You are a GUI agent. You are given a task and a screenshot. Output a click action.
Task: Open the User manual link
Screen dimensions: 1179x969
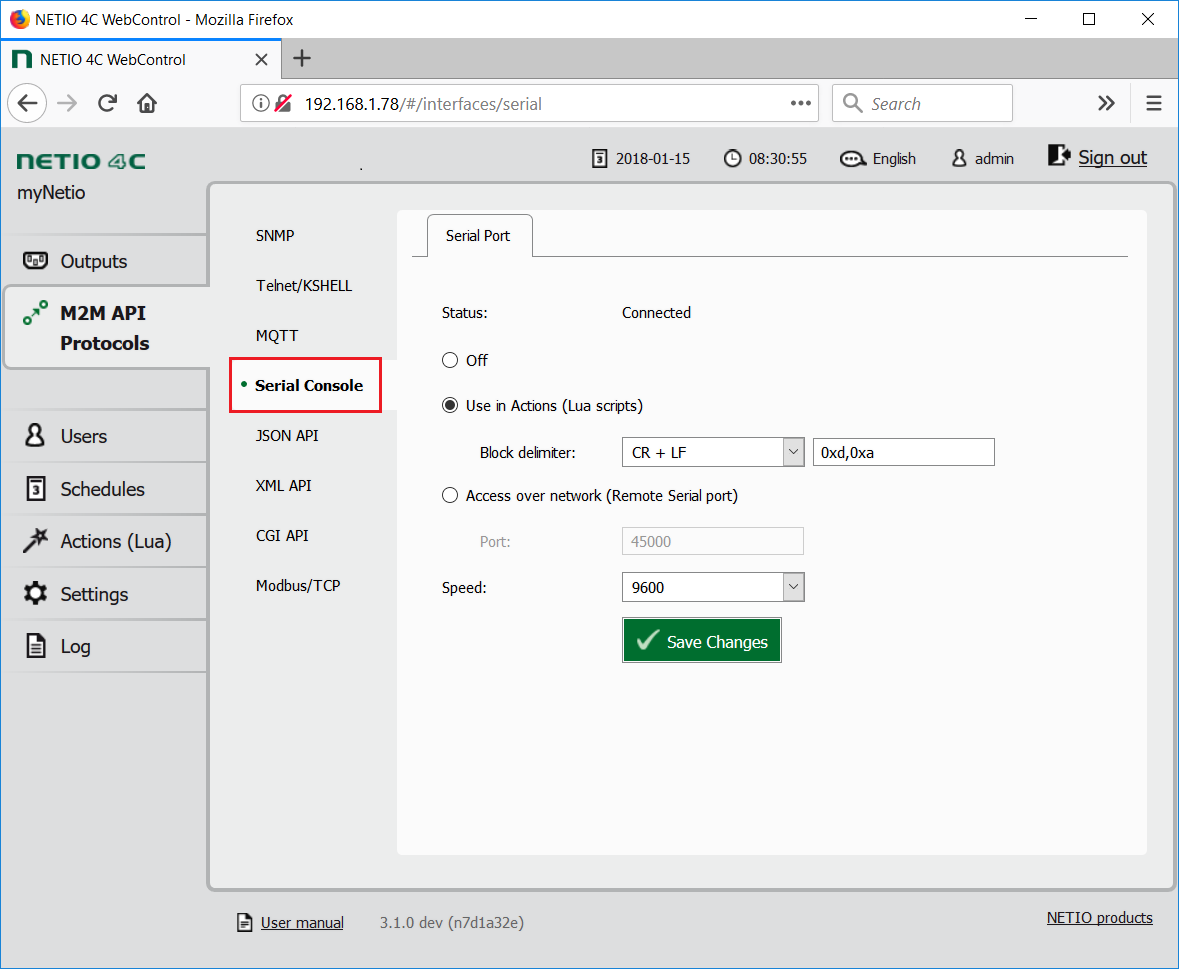coord(302,922)
